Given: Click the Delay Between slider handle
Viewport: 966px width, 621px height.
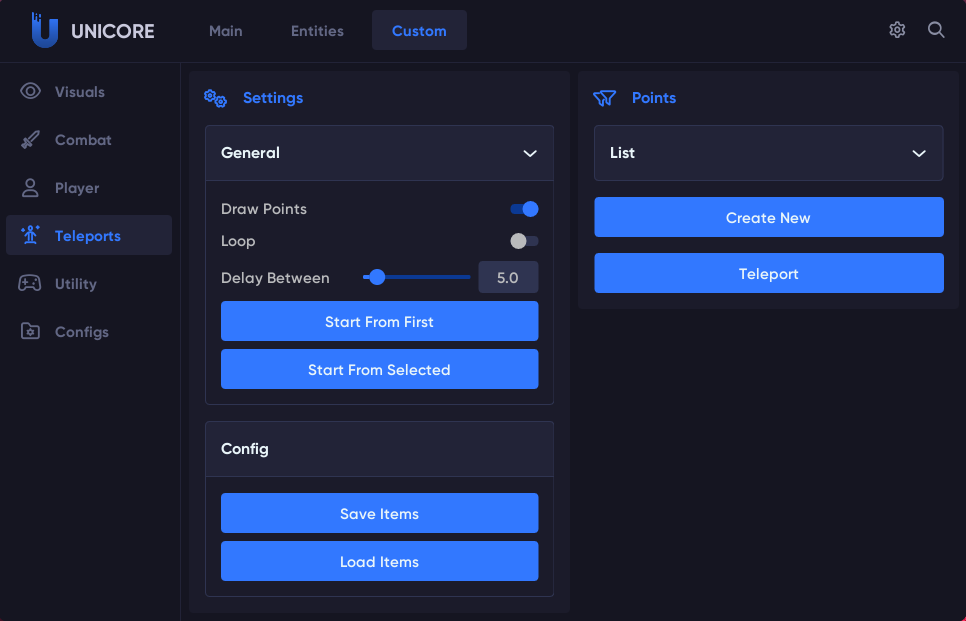Looking at the screenshot, I should (377, 277).
